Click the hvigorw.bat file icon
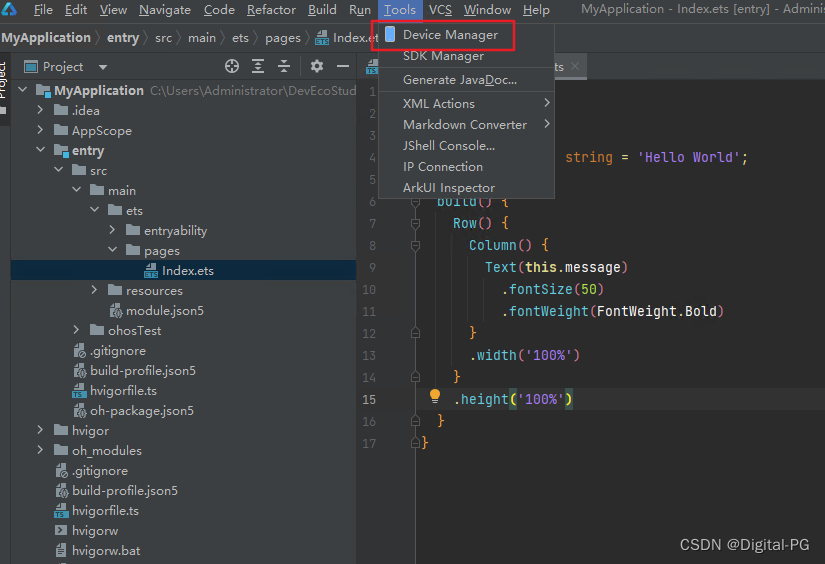 click(x=61, y=551)
